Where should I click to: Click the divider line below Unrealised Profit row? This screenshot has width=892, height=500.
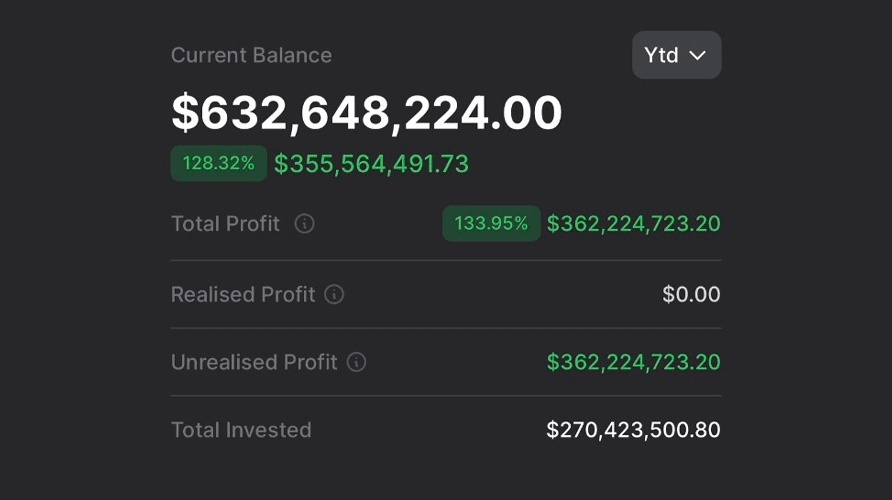pos(446,396)
